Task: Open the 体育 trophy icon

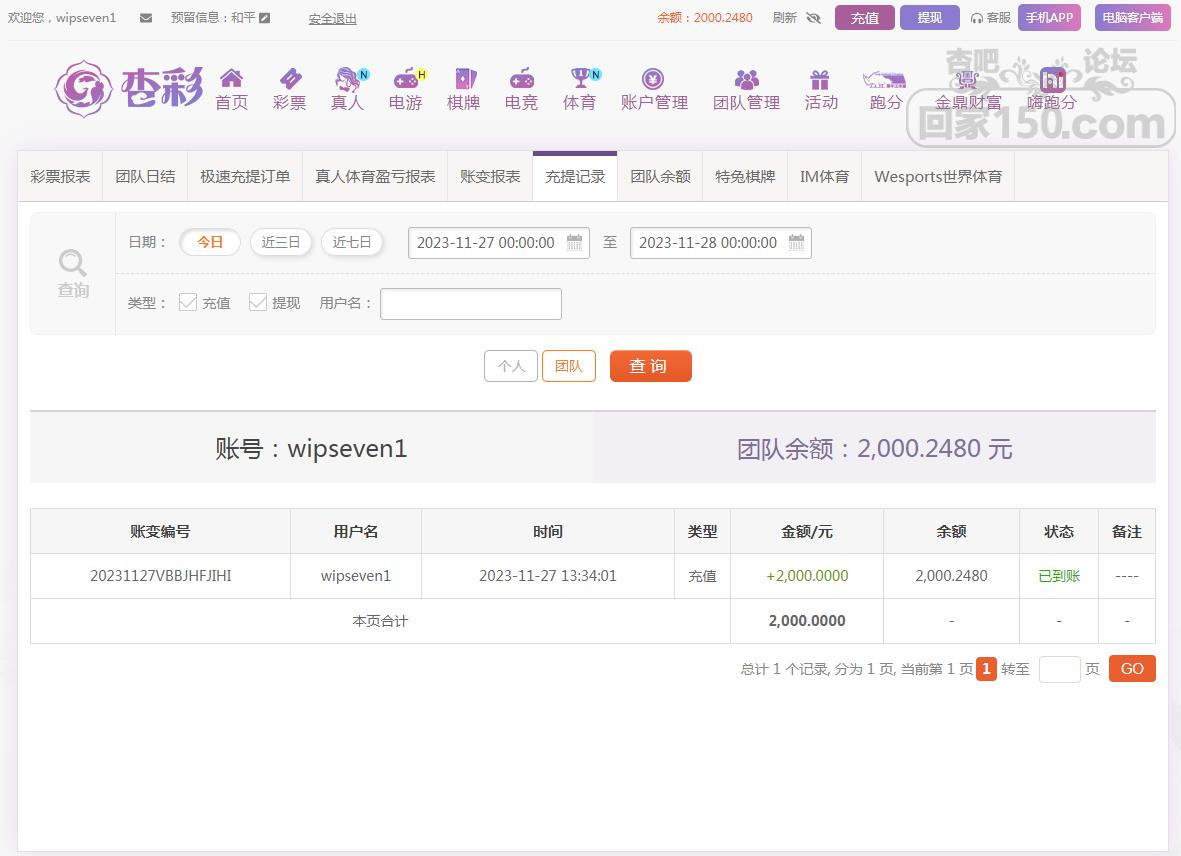Action: tap(579, 79)
